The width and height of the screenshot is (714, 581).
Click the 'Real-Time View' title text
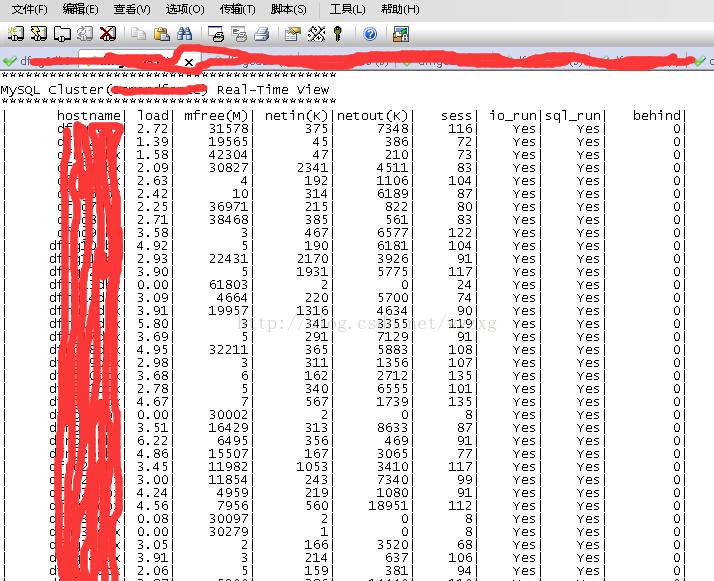tap(273, 90)
